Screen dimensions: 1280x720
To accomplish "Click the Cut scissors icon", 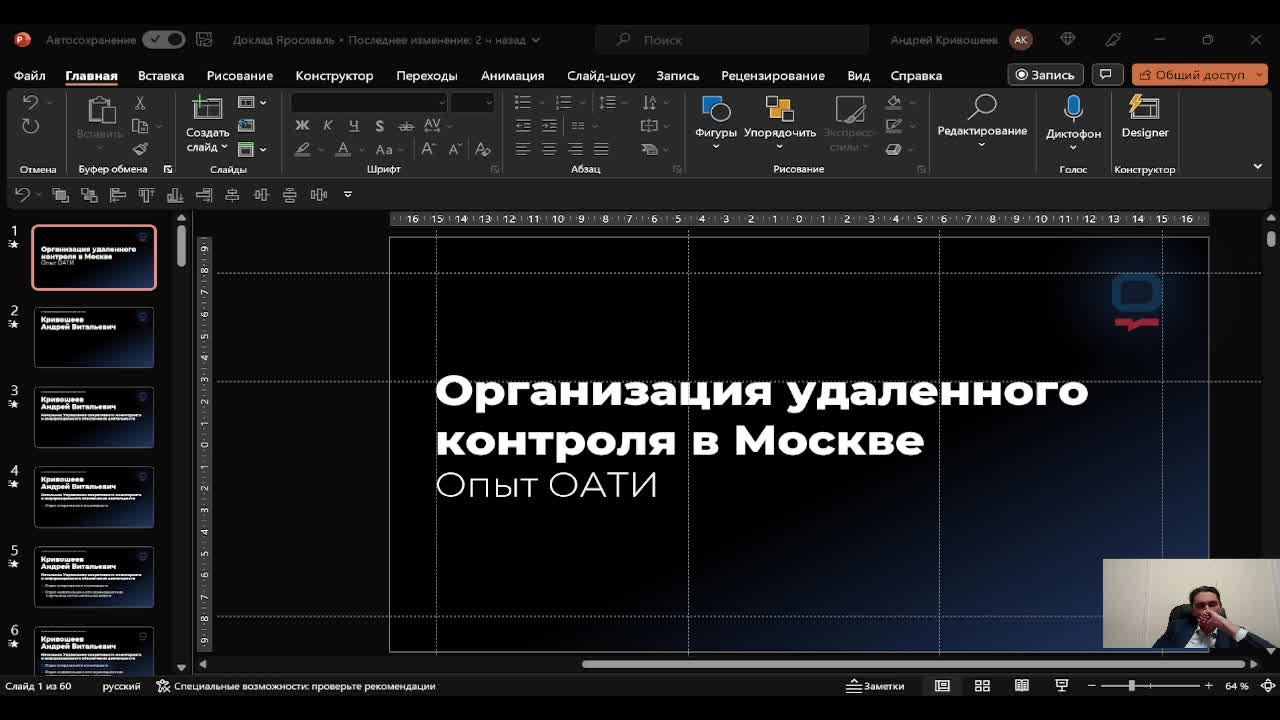I will 140,103.
